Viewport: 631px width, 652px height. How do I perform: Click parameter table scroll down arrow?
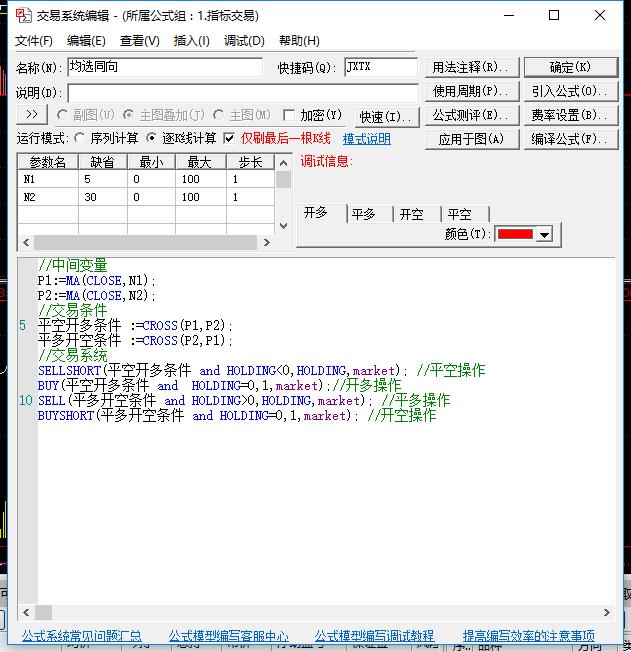[x=283, y=226]
